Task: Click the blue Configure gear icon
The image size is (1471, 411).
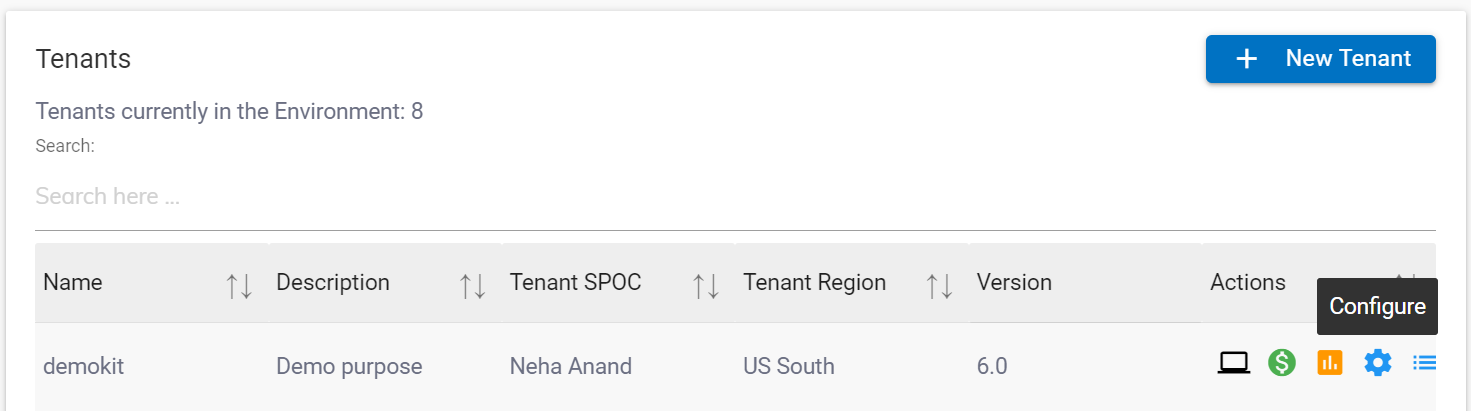Action: [x=1377, y=363]
